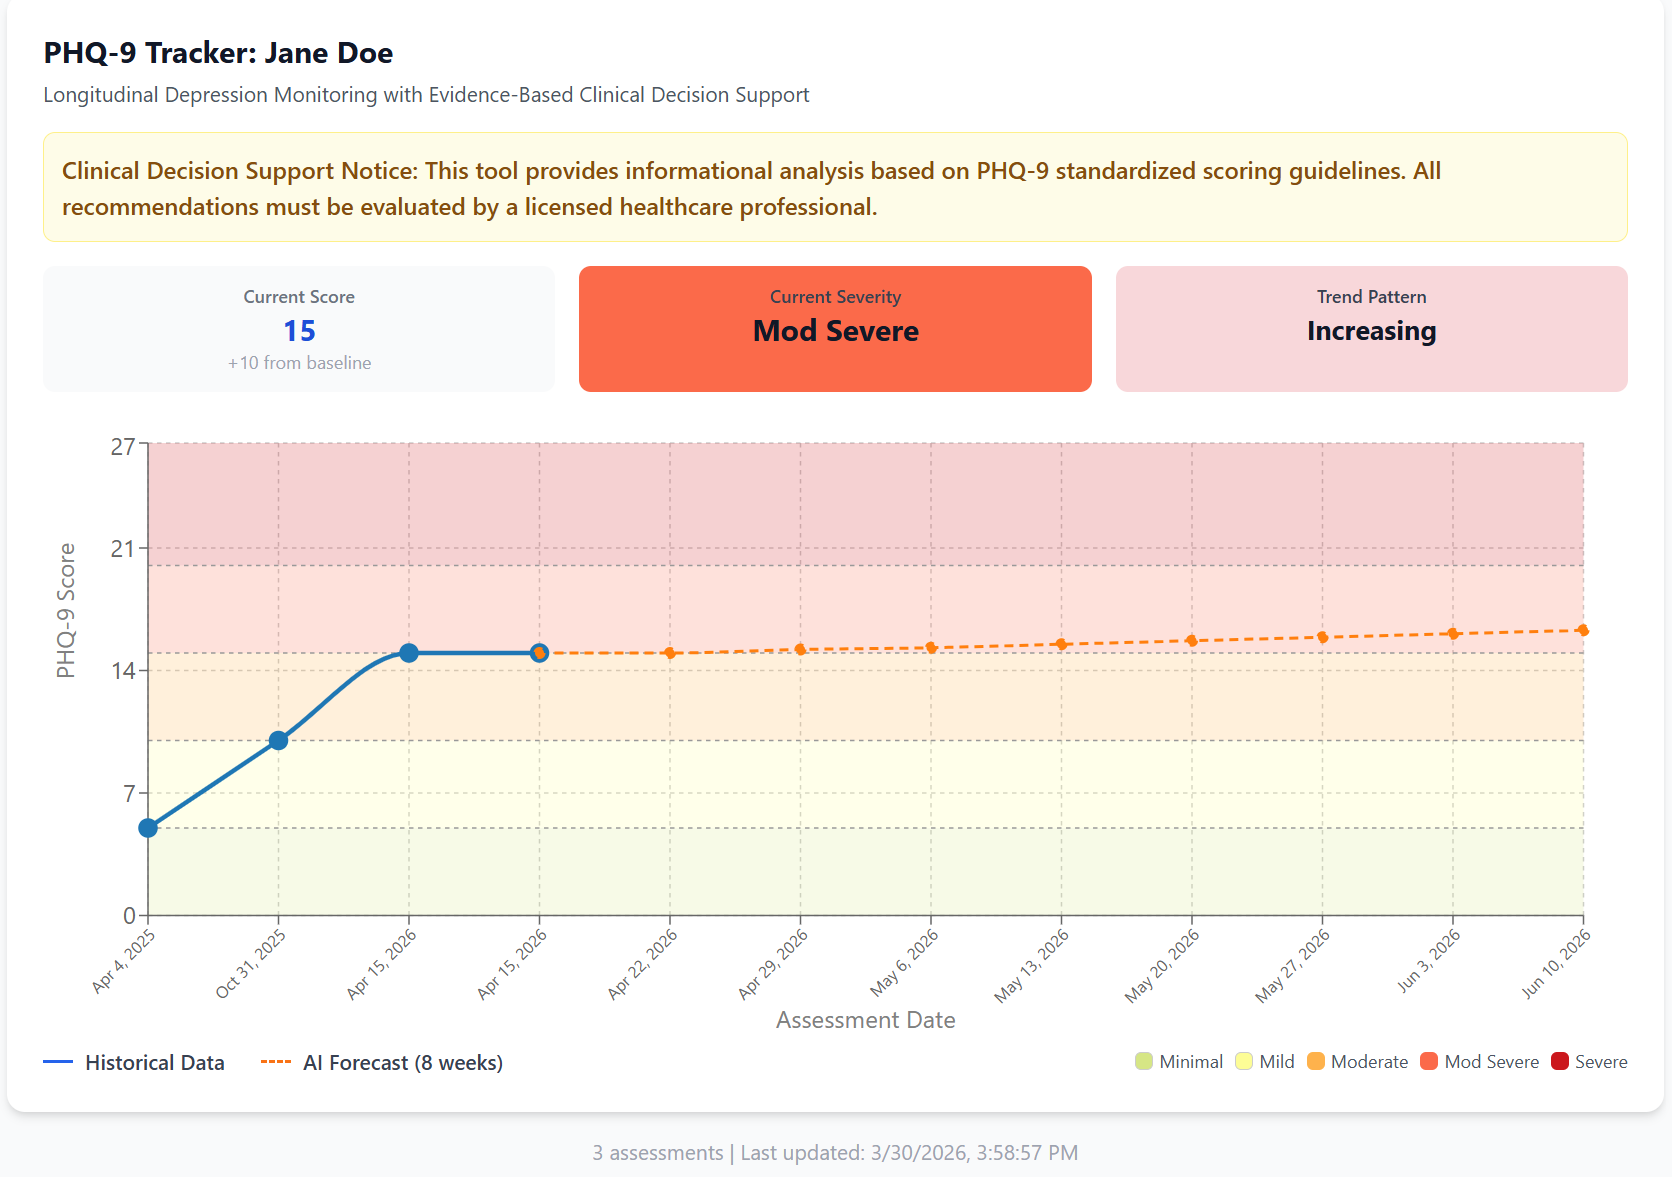This screenshot has width=1672, height=1177.
Task: Toggle AI Forecast (8 weeks) series visibility
Action: coord(403,1062)
